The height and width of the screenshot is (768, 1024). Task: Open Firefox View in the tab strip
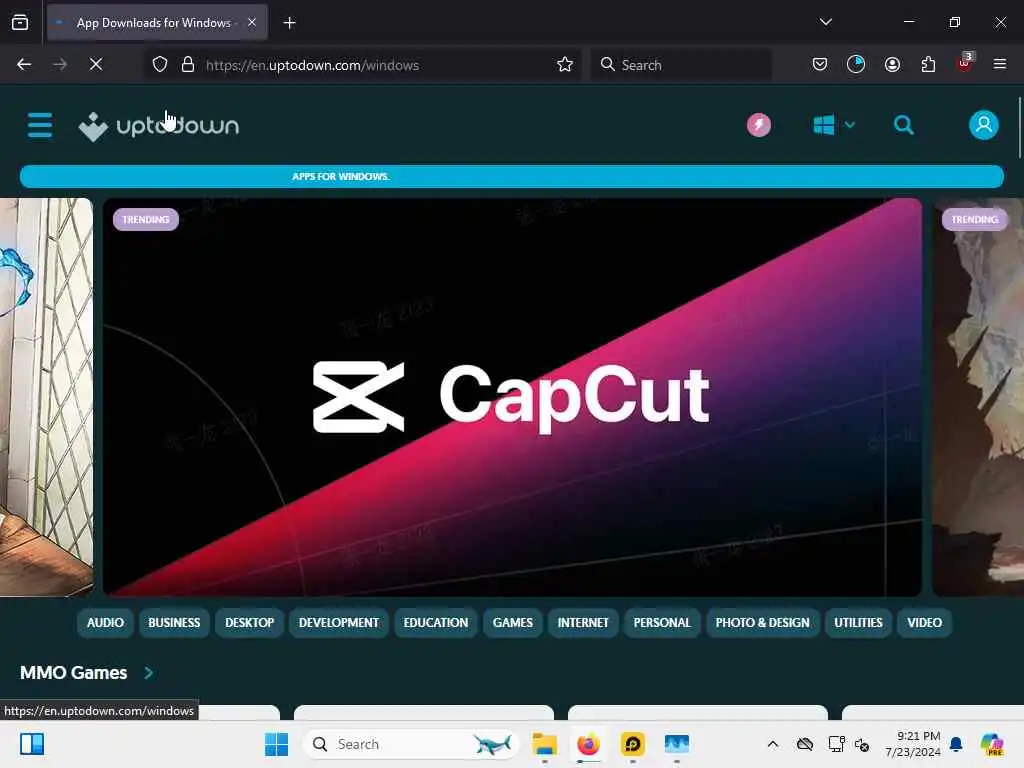(x=20, y=22)
